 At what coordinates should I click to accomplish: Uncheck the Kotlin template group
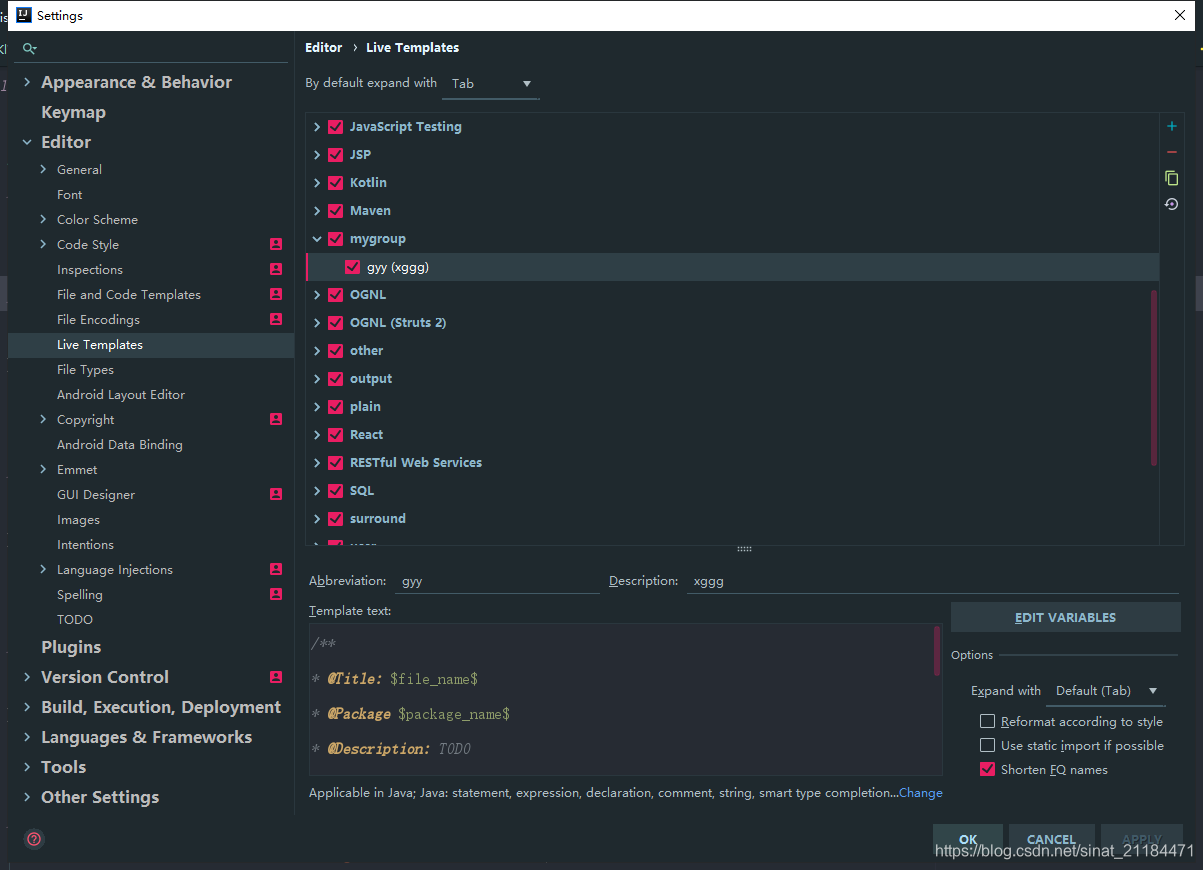[x=335, y=183]
